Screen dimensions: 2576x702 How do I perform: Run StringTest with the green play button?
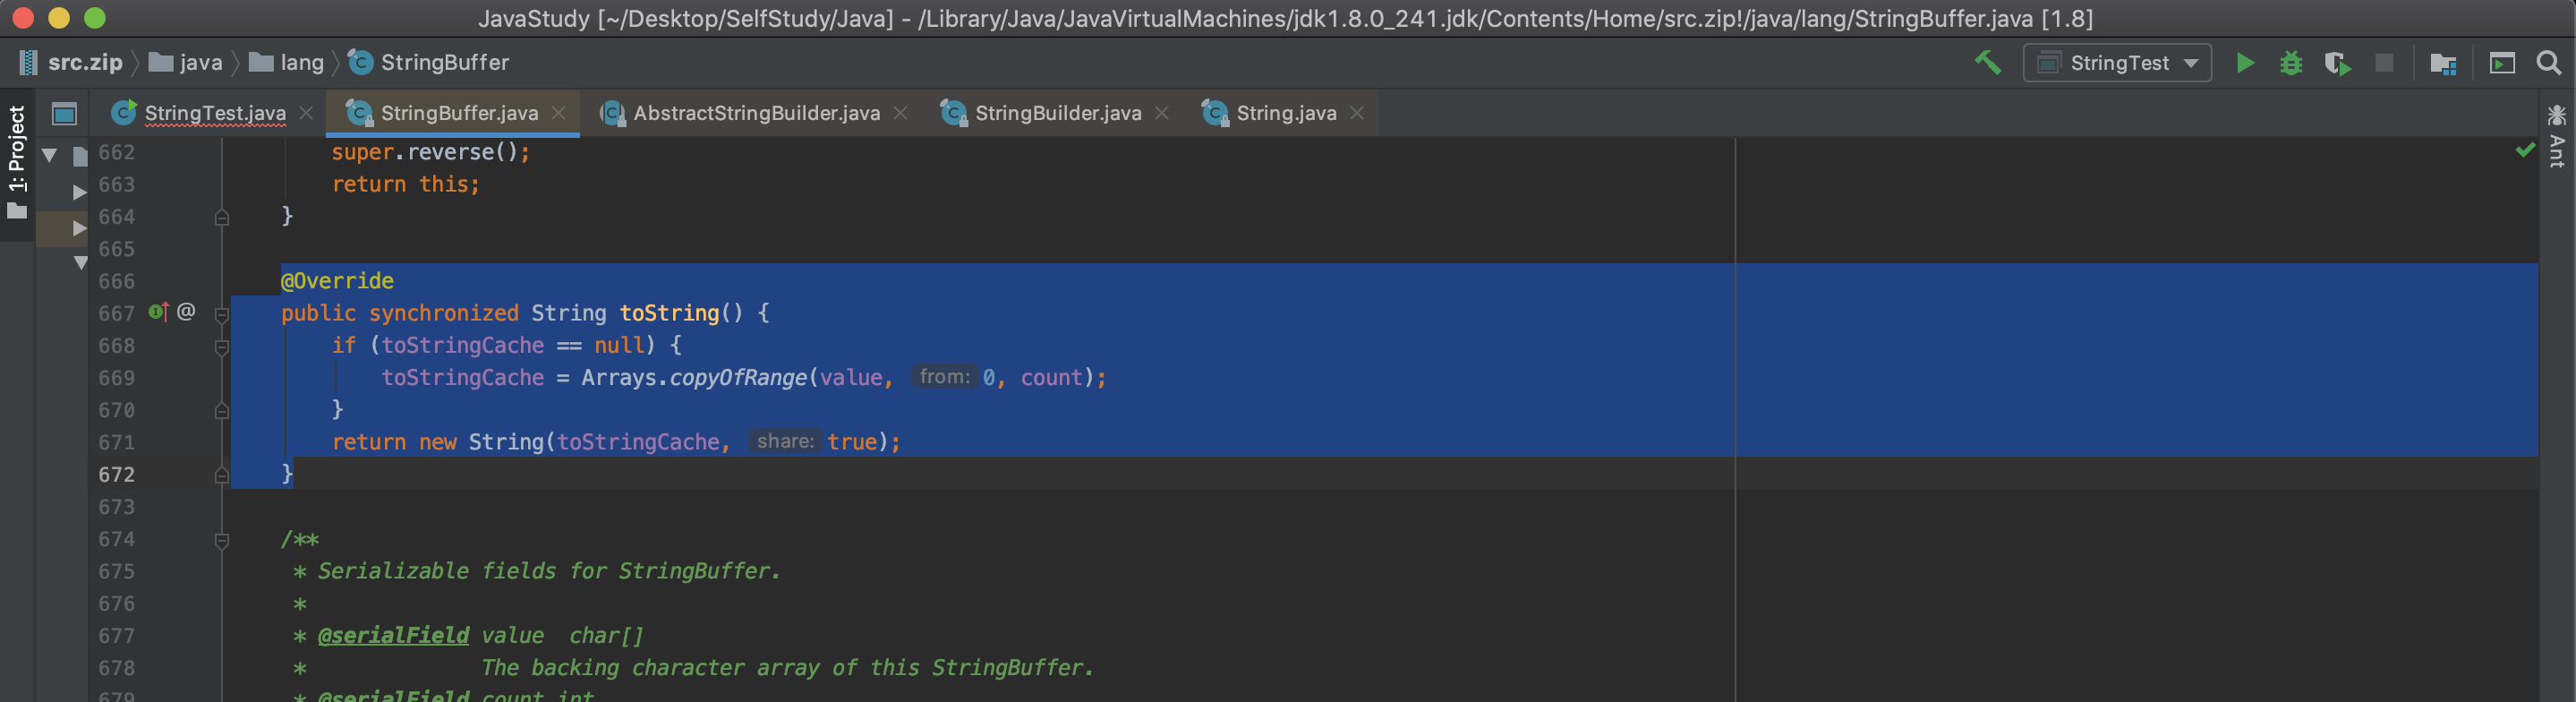tap(2245, 63)
